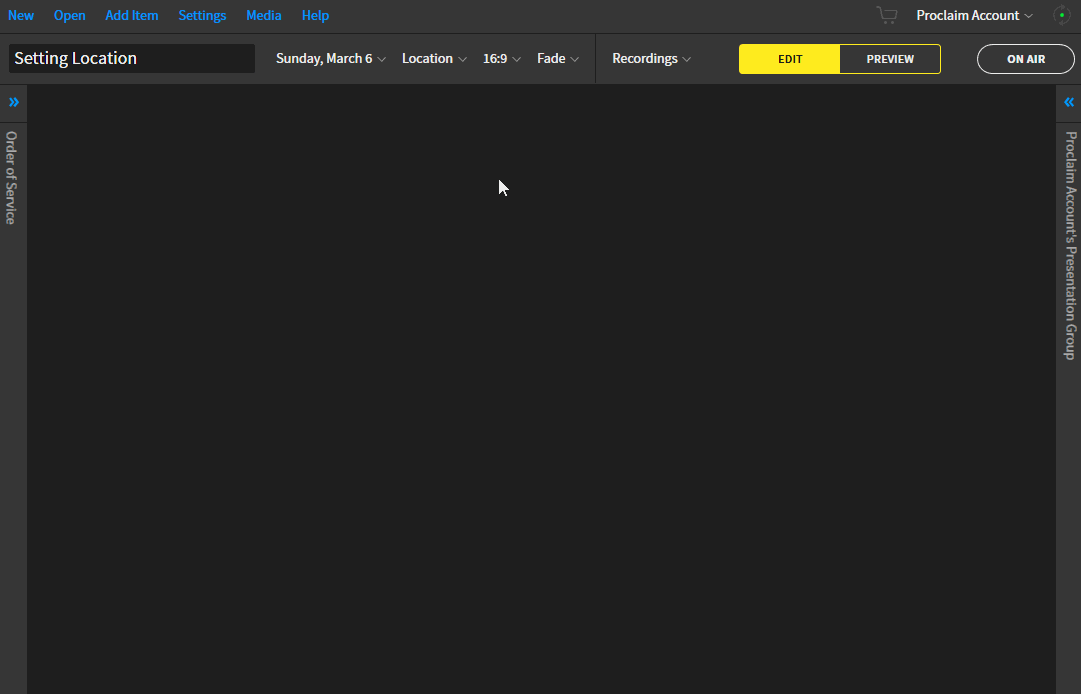Expand the Presentation Group panel arrows
This screenshot has height=694, width=1081.
tap(1069, 103)
